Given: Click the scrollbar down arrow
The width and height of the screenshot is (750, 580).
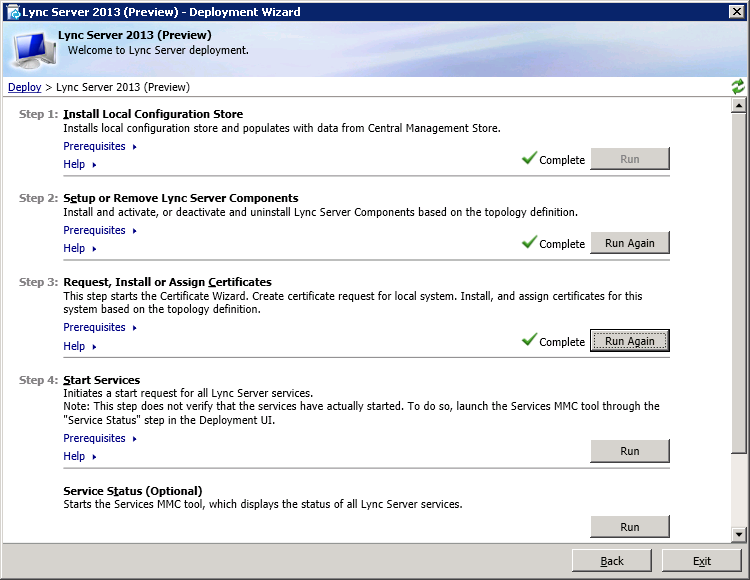Looking at the screenshot, I should pos(739,535).
